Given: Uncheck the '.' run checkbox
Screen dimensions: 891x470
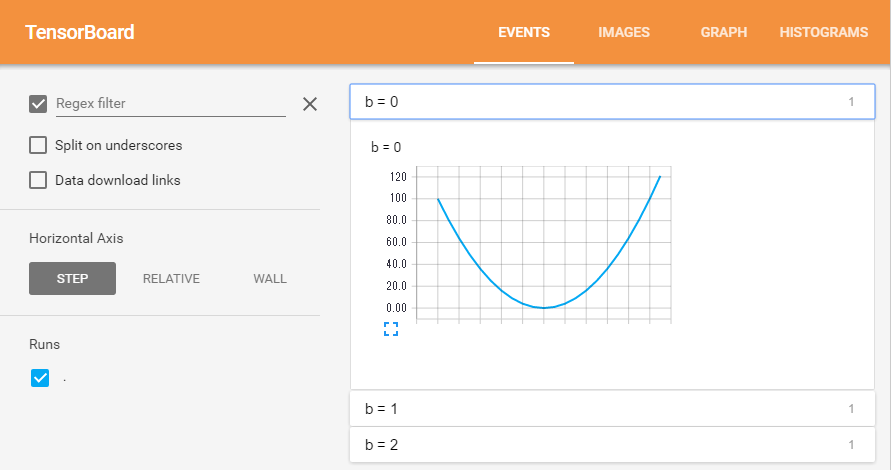Looking at the screenshot, I should (40, 378).
